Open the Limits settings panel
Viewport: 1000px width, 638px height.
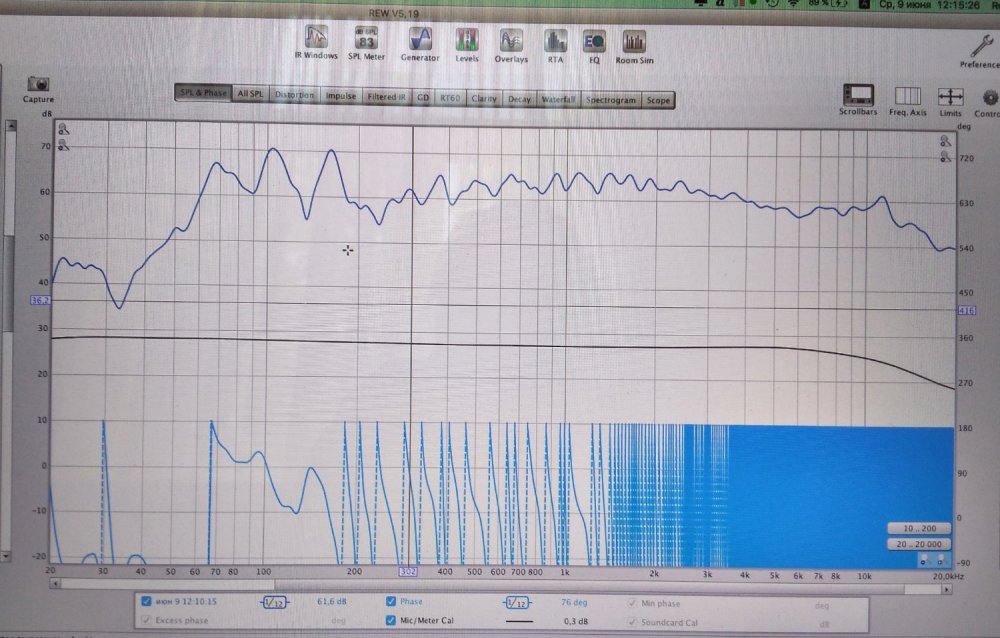(950, 97)
